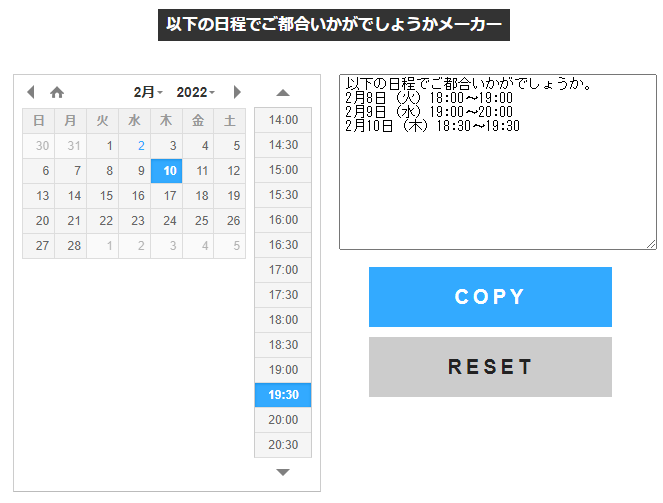Select the 14:30 time slot
The width and height of the screenshot is (663, 503).
tap(283, 145)
